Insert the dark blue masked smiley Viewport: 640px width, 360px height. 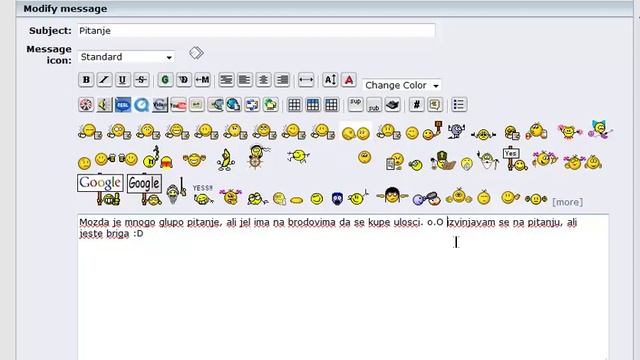coord(337,199)
